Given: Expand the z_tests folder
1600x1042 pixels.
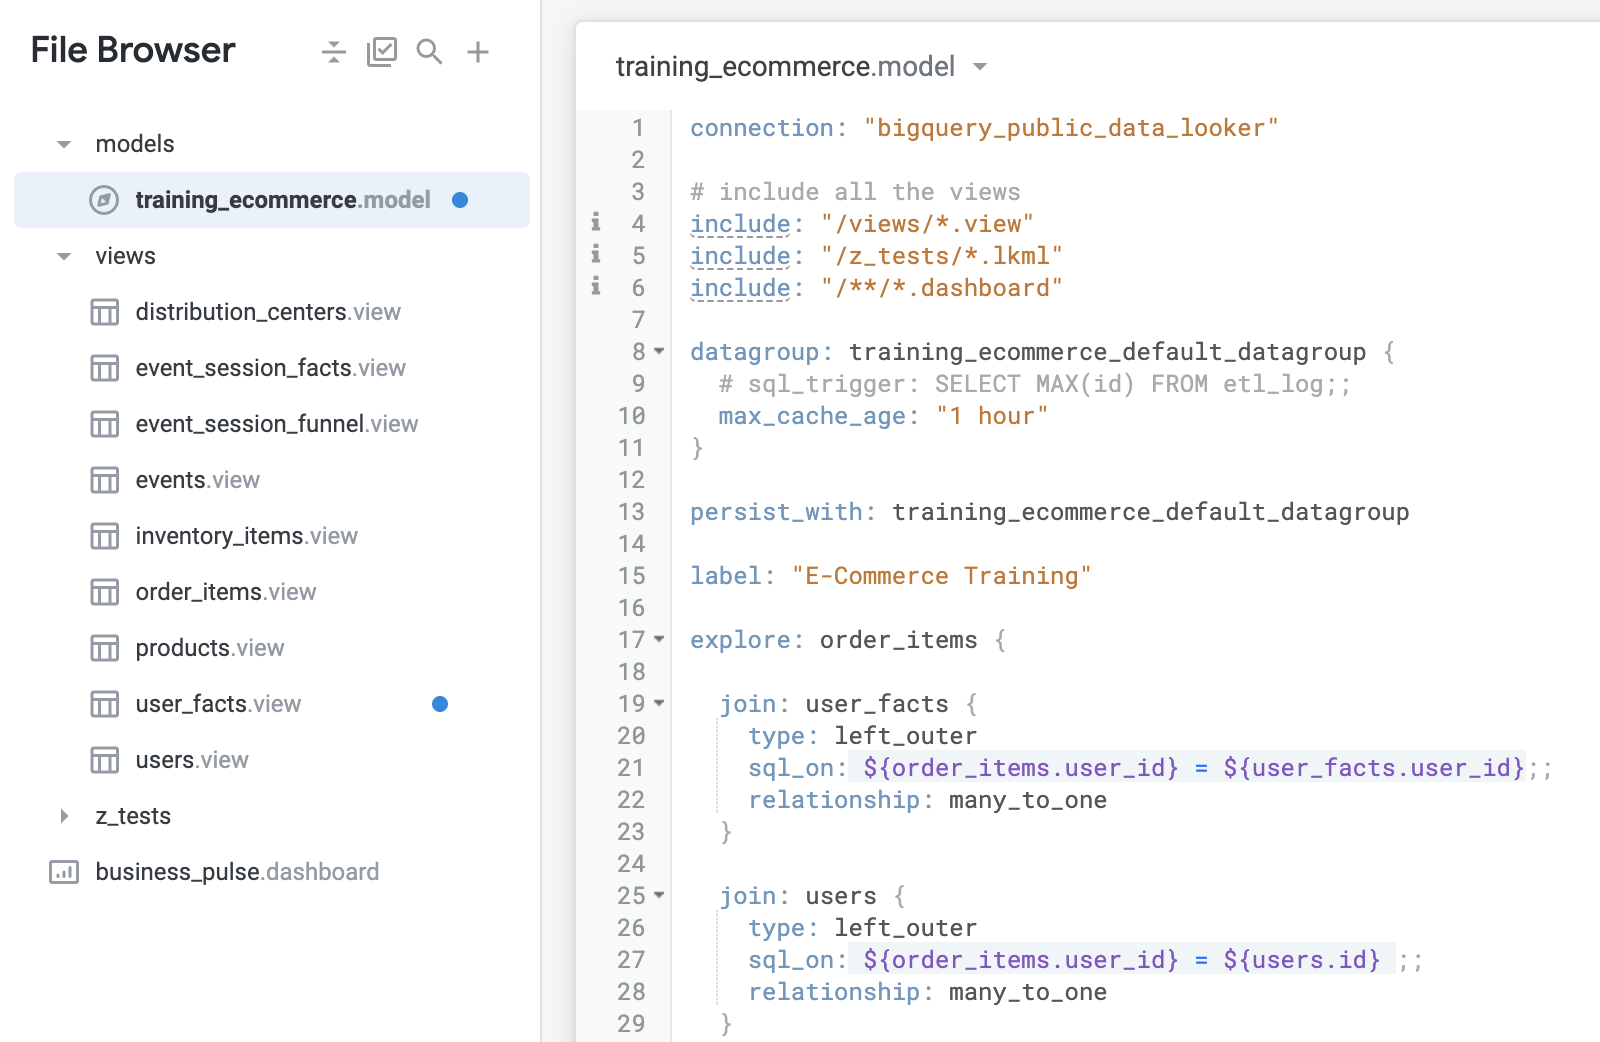Looking at the screenshot, I should click(x=65, y=816).
